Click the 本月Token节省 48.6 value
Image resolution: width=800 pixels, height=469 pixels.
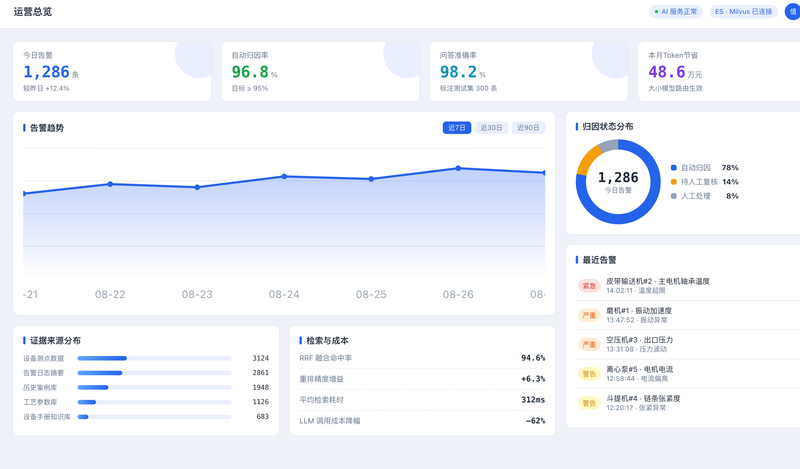[x=667, y=72]
